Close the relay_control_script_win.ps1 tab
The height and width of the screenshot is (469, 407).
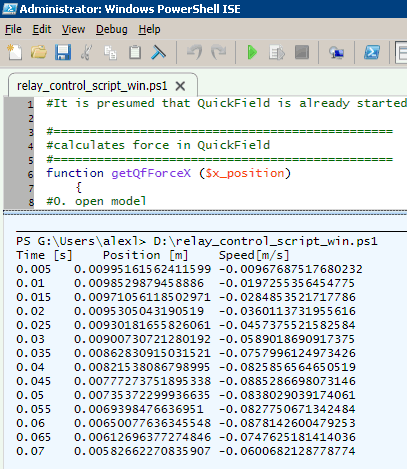tap(180, 86)
